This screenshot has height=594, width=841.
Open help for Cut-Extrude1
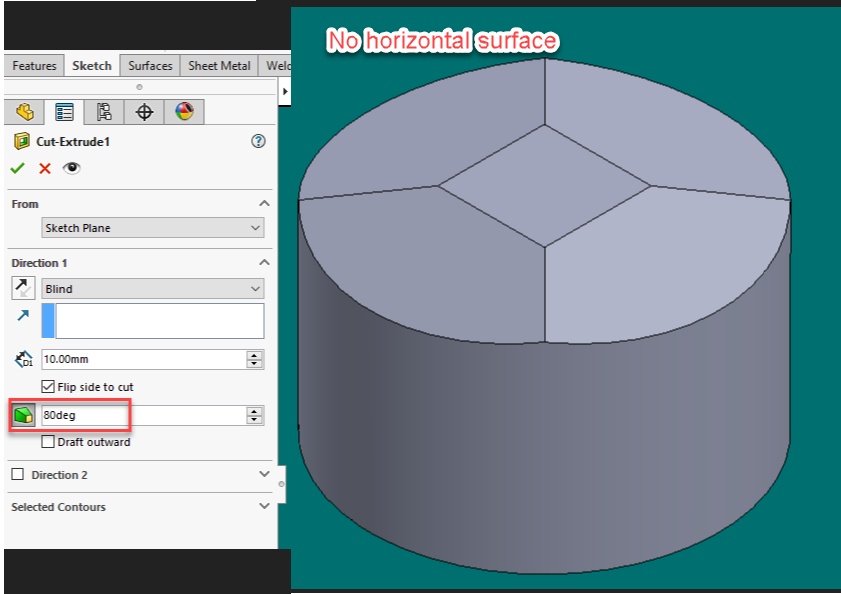pyautogui.click(x=258, y=141)
